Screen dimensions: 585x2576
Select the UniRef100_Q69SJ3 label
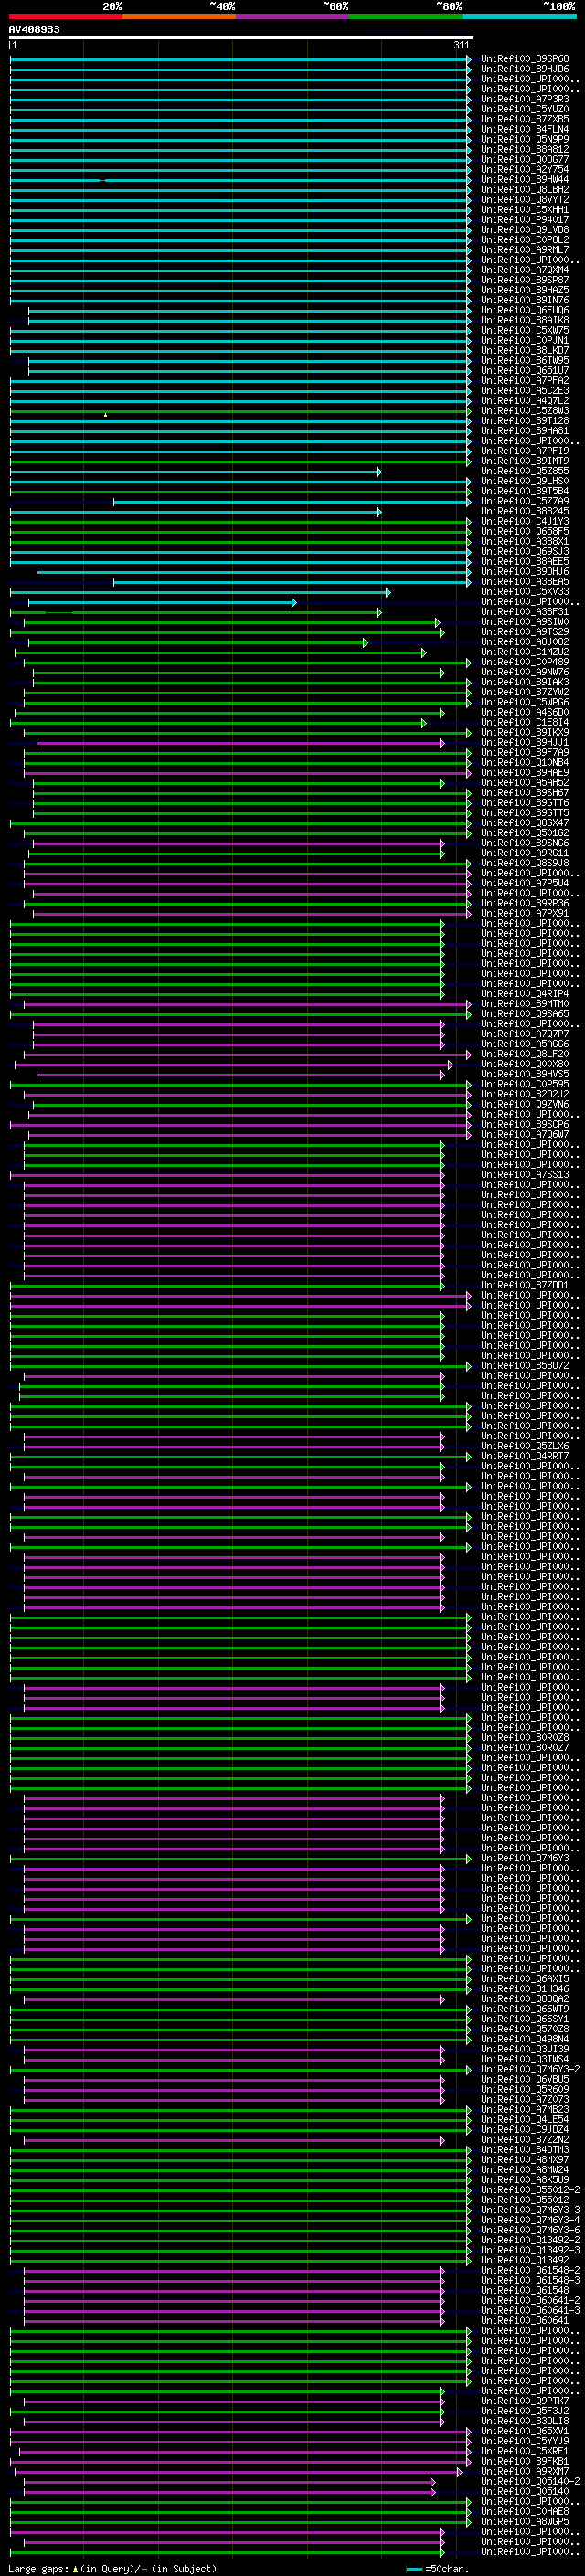524,551
